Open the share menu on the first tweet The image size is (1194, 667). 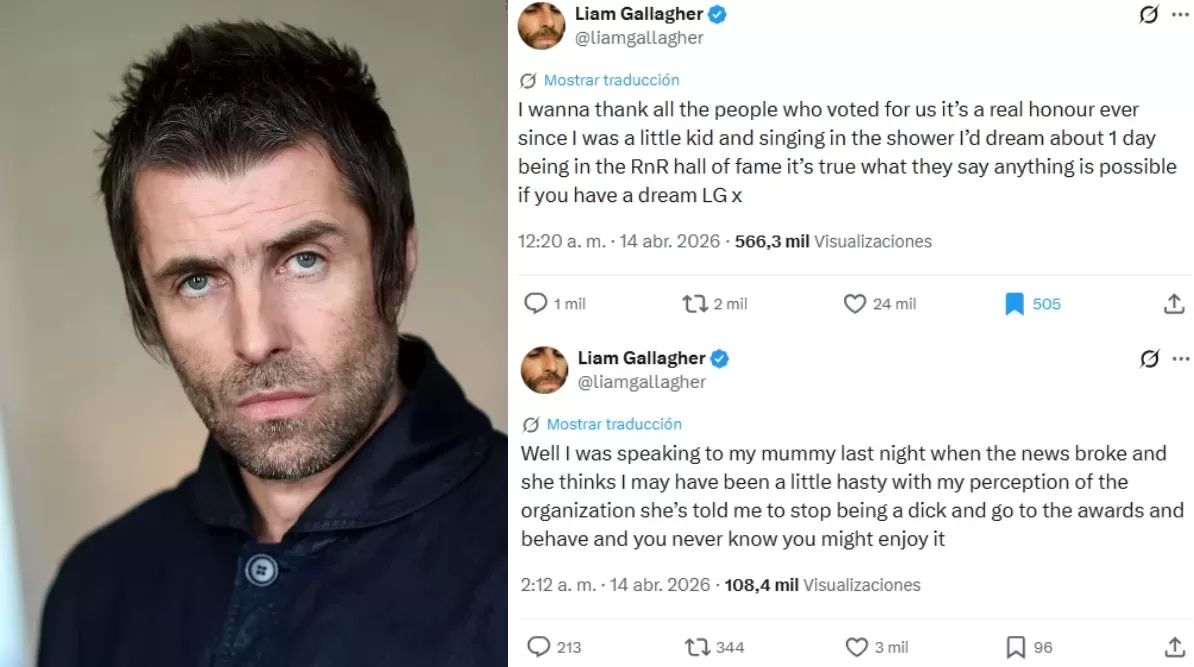pyautogui.click(x=1173, y=303)
